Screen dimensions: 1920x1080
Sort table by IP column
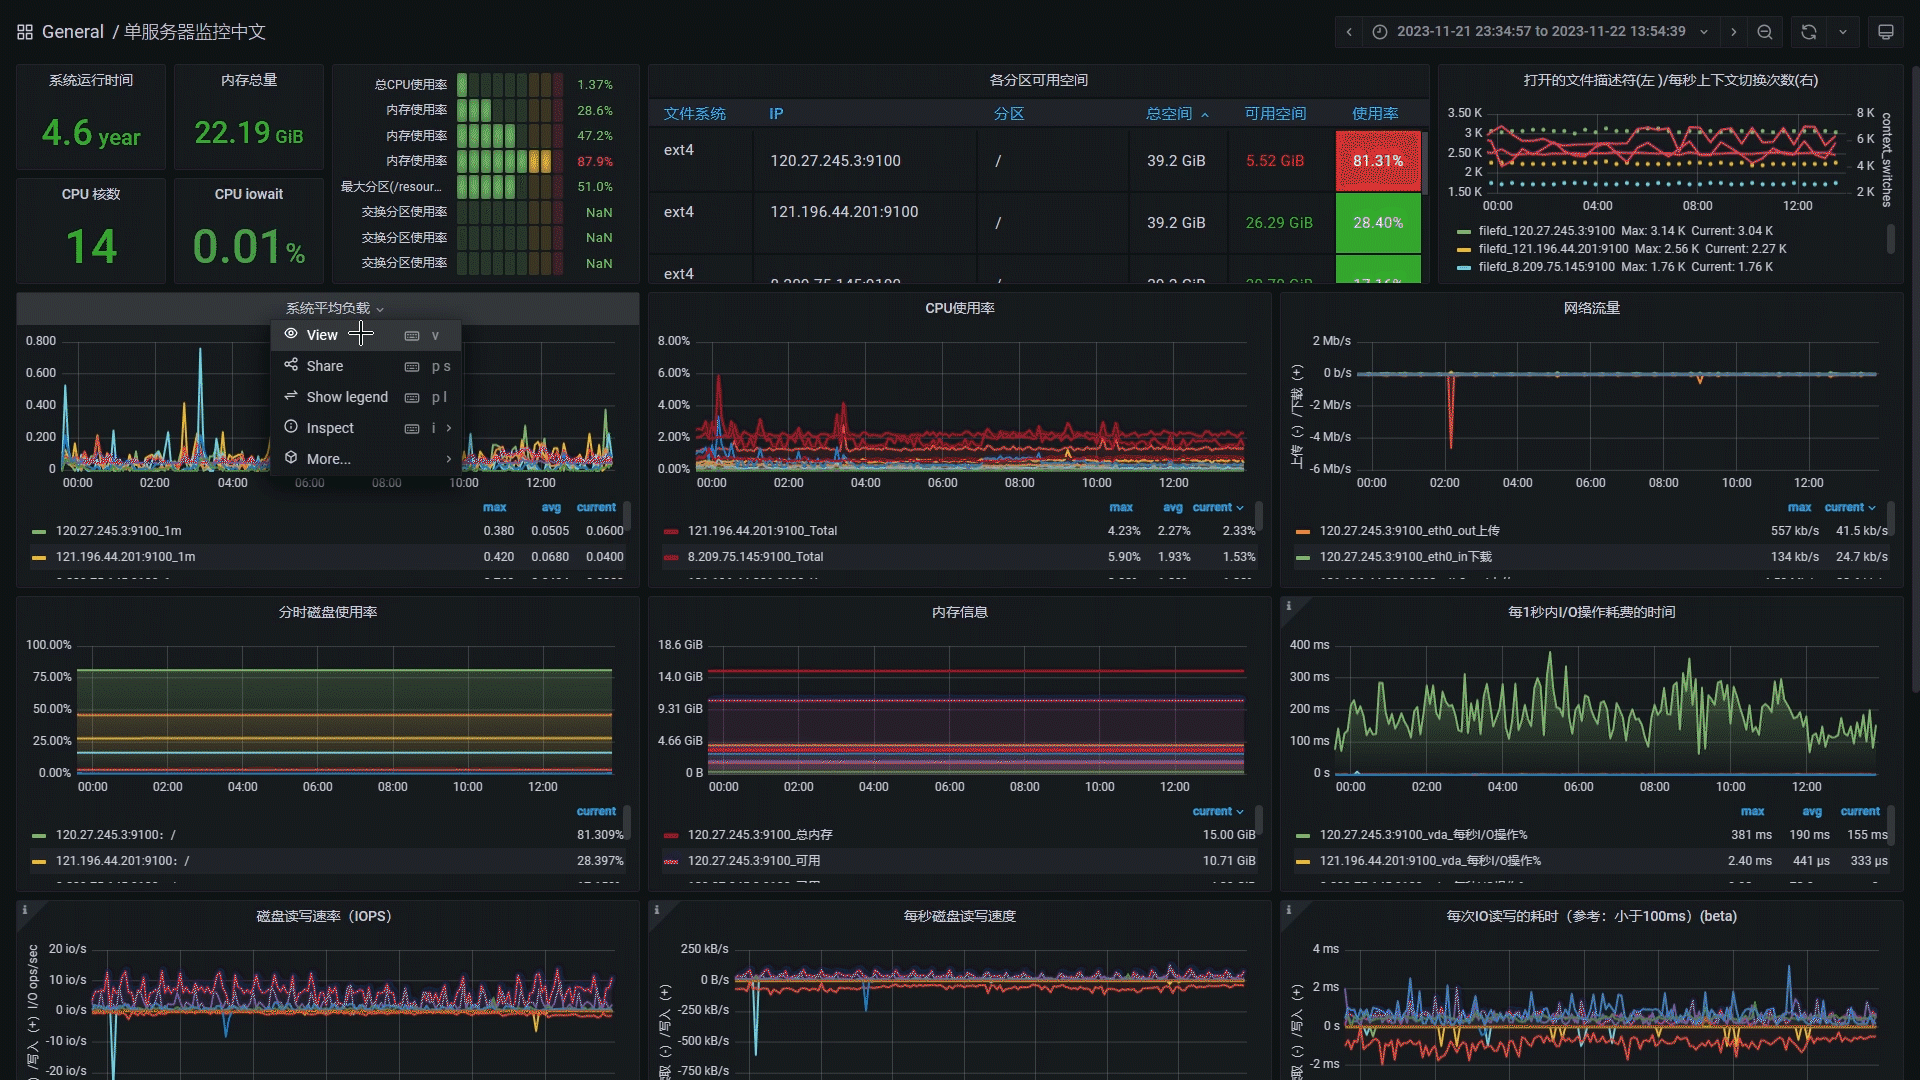click(776, 114)
